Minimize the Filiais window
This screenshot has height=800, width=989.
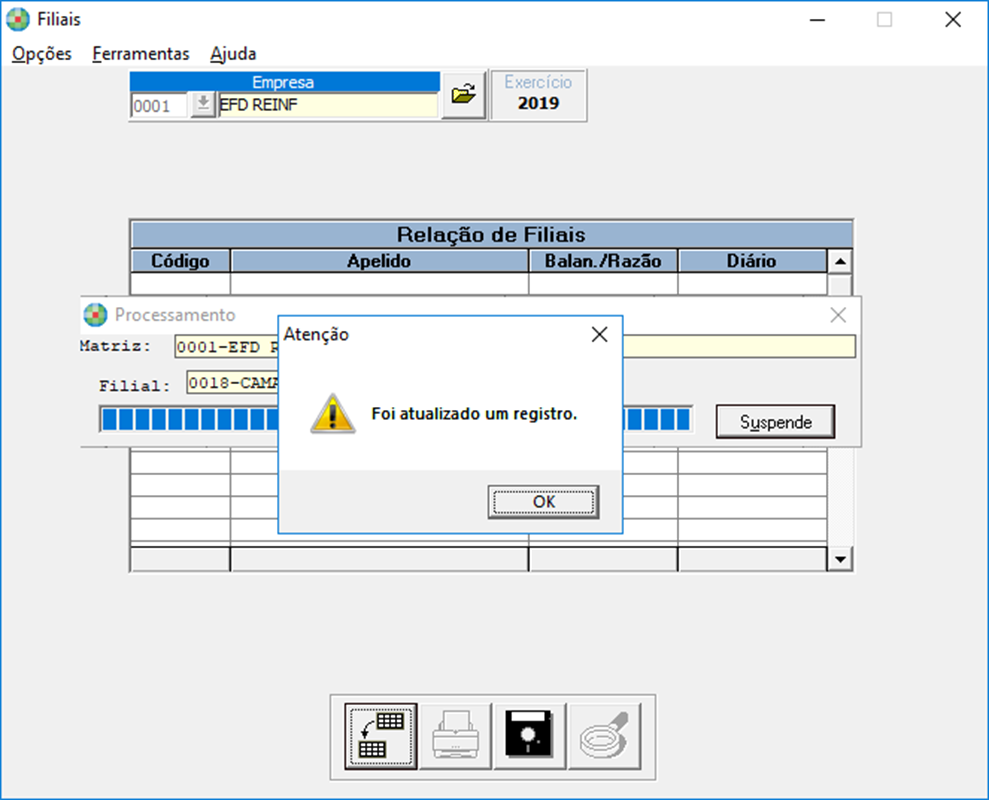[x=817, y=20]
